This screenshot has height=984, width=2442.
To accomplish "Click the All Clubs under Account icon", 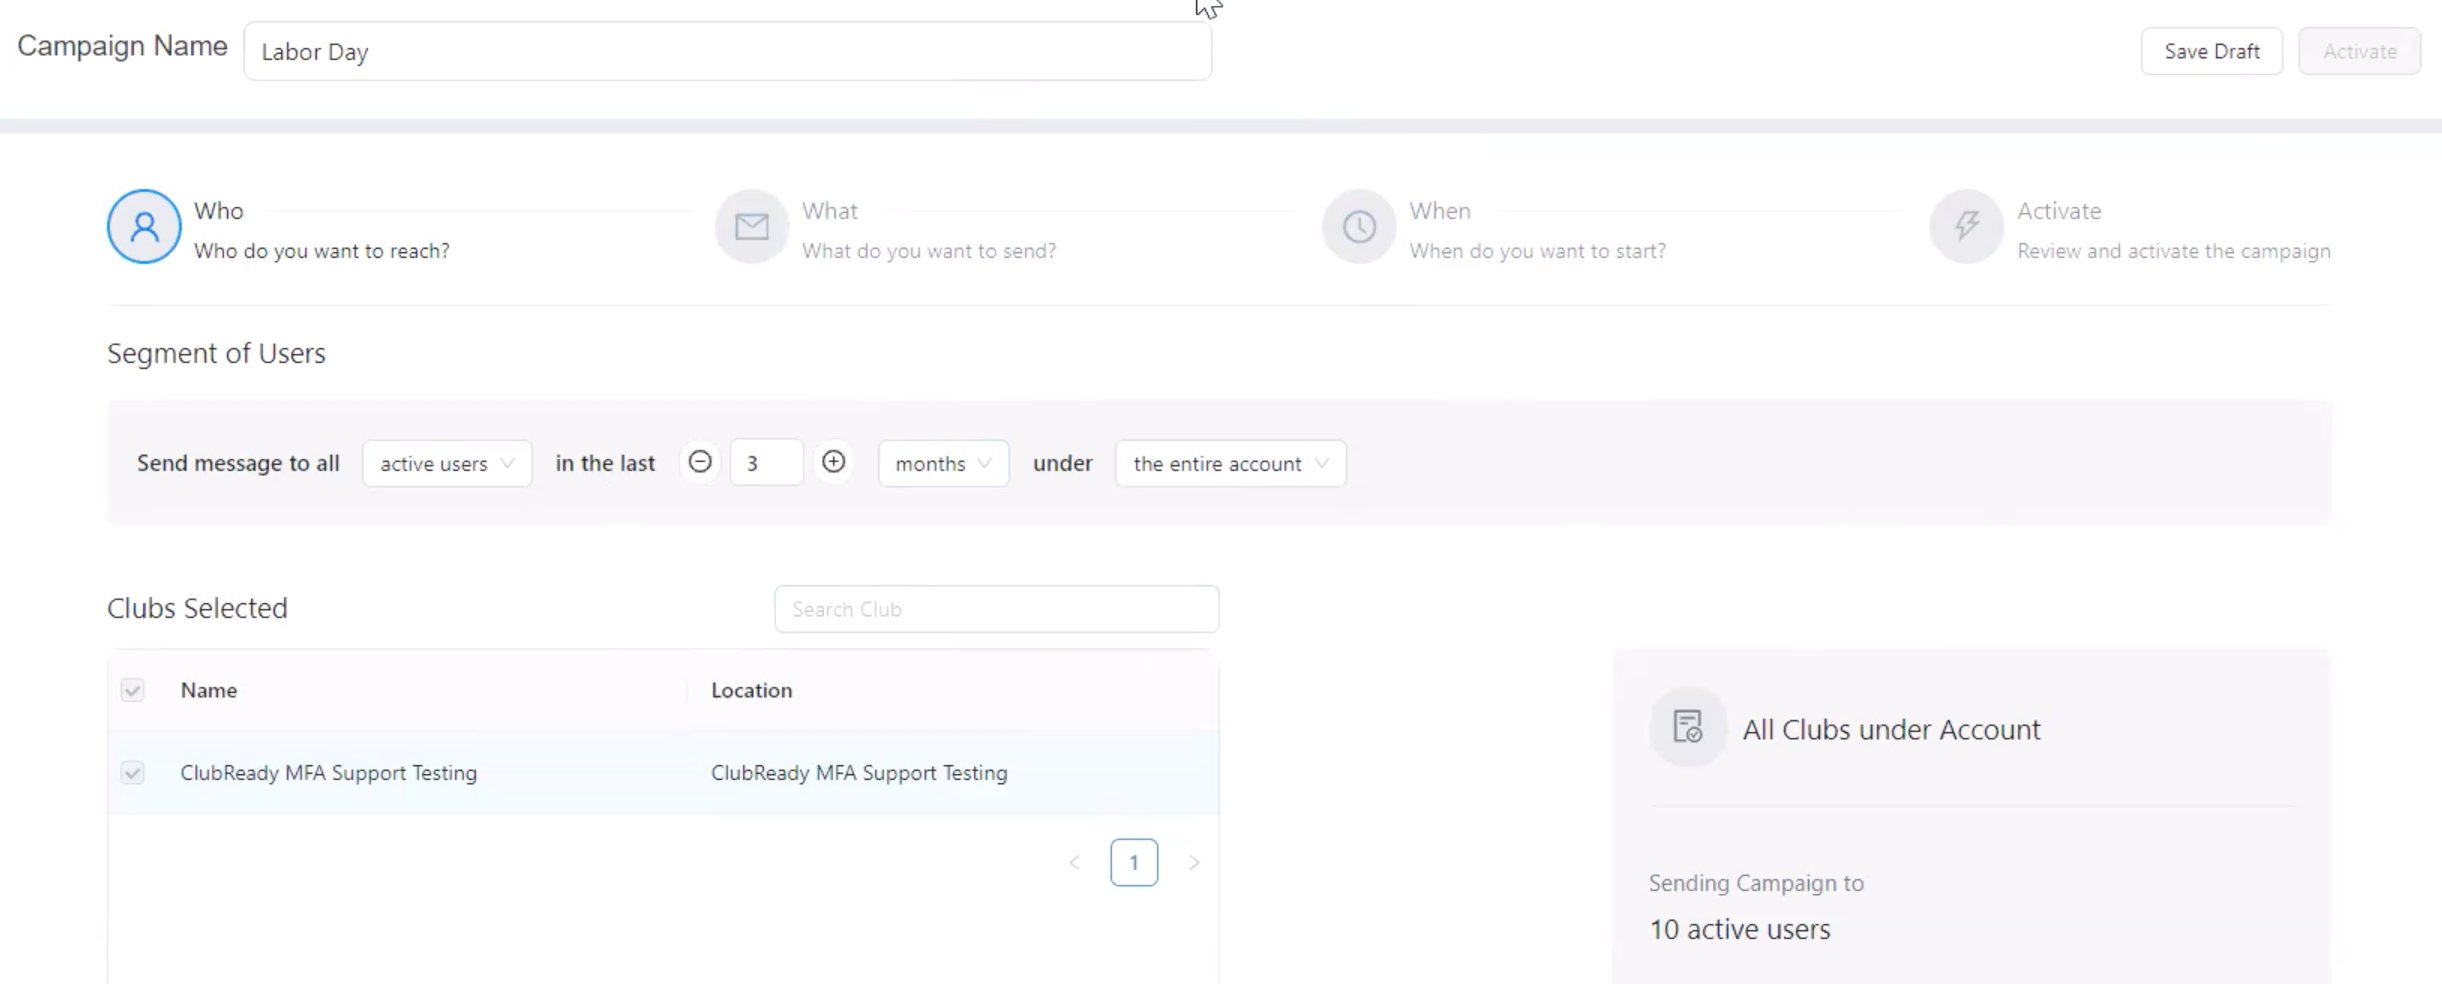I will [1688, 727].
